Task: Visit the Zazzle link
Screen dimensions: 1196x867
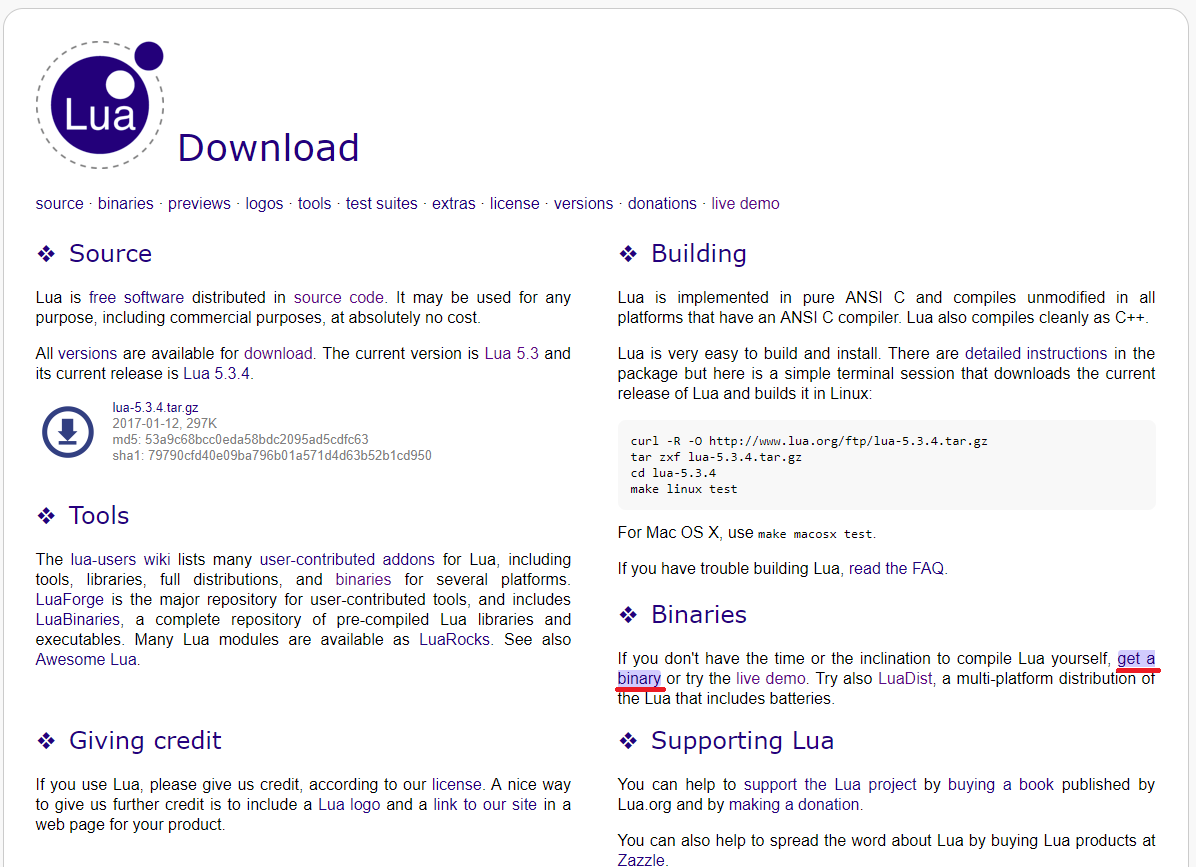Action: [x=641, y=859]
